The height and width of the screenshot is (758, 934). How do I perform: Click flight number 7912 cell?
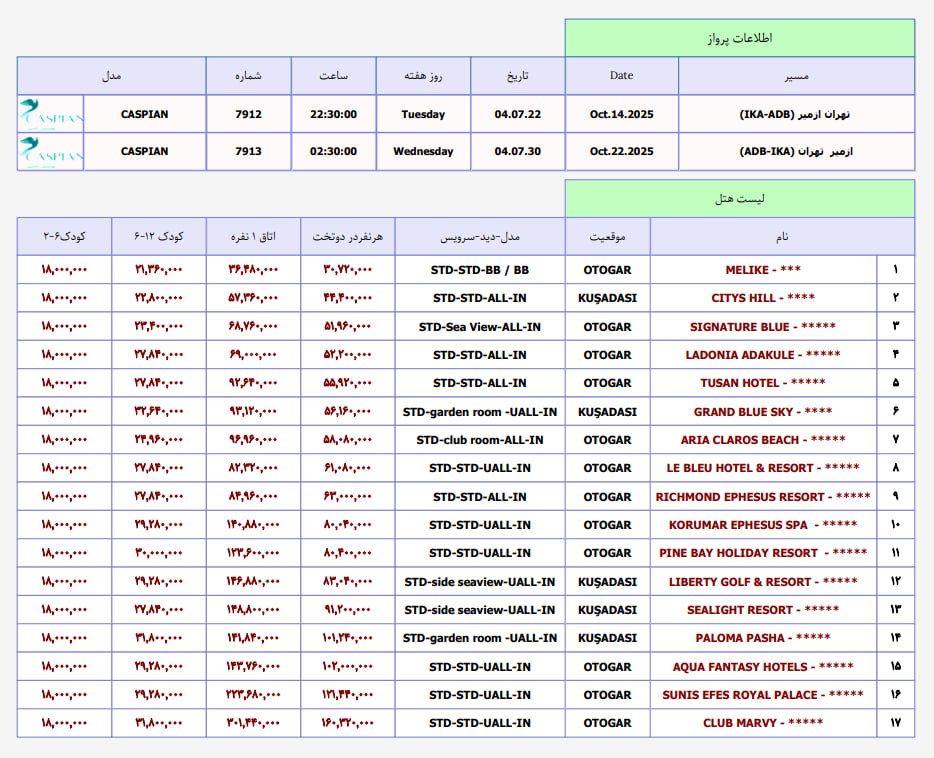[x=248, y=114]
